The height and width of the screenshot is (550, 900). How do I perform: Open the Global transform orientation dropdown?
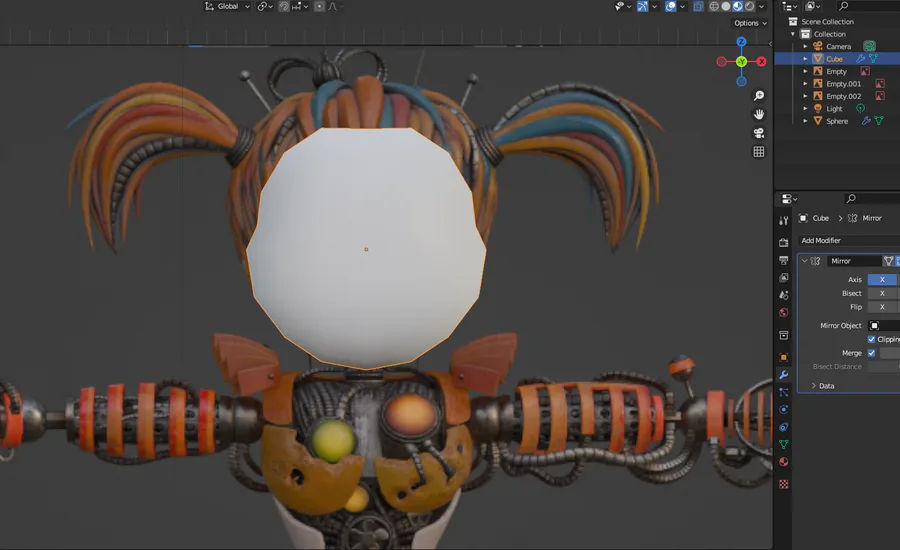227,6
